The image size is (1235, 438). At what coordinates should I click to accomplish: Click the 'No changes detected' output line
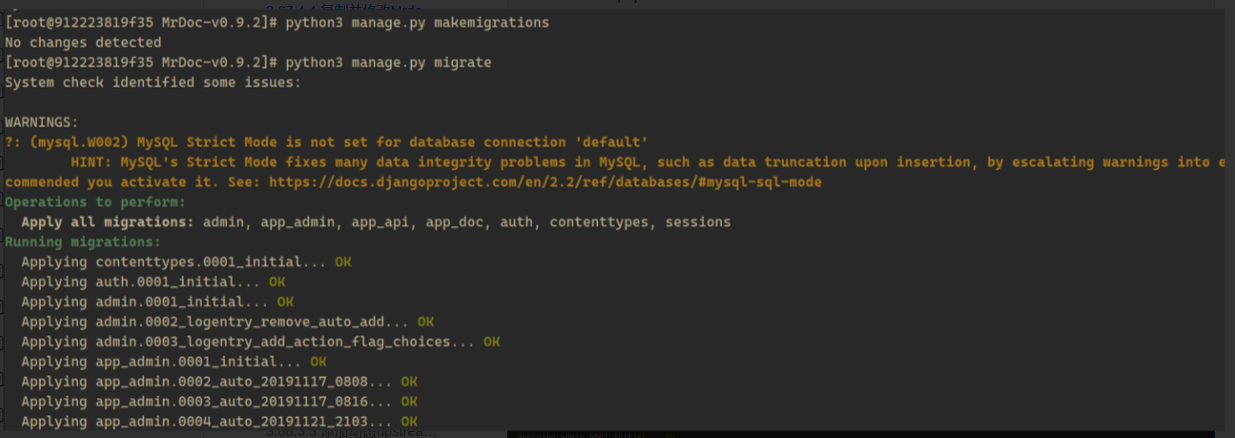[83, 42]
